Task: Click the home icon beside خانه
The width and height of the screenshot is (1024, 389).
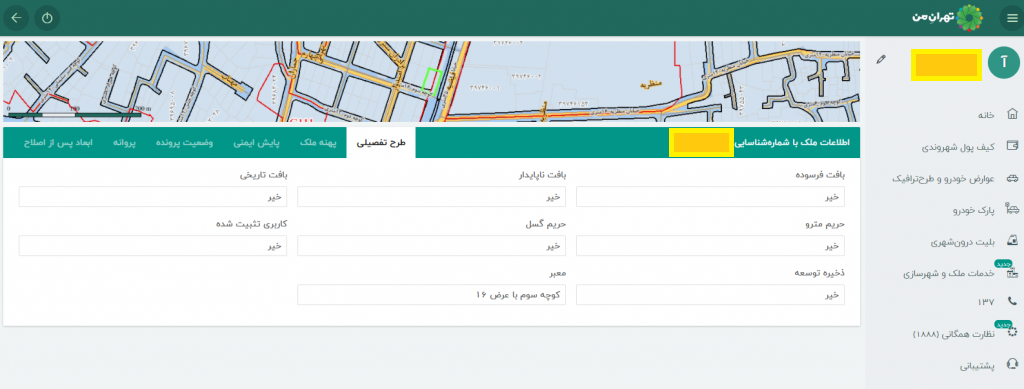Action: pos(1012,114)
